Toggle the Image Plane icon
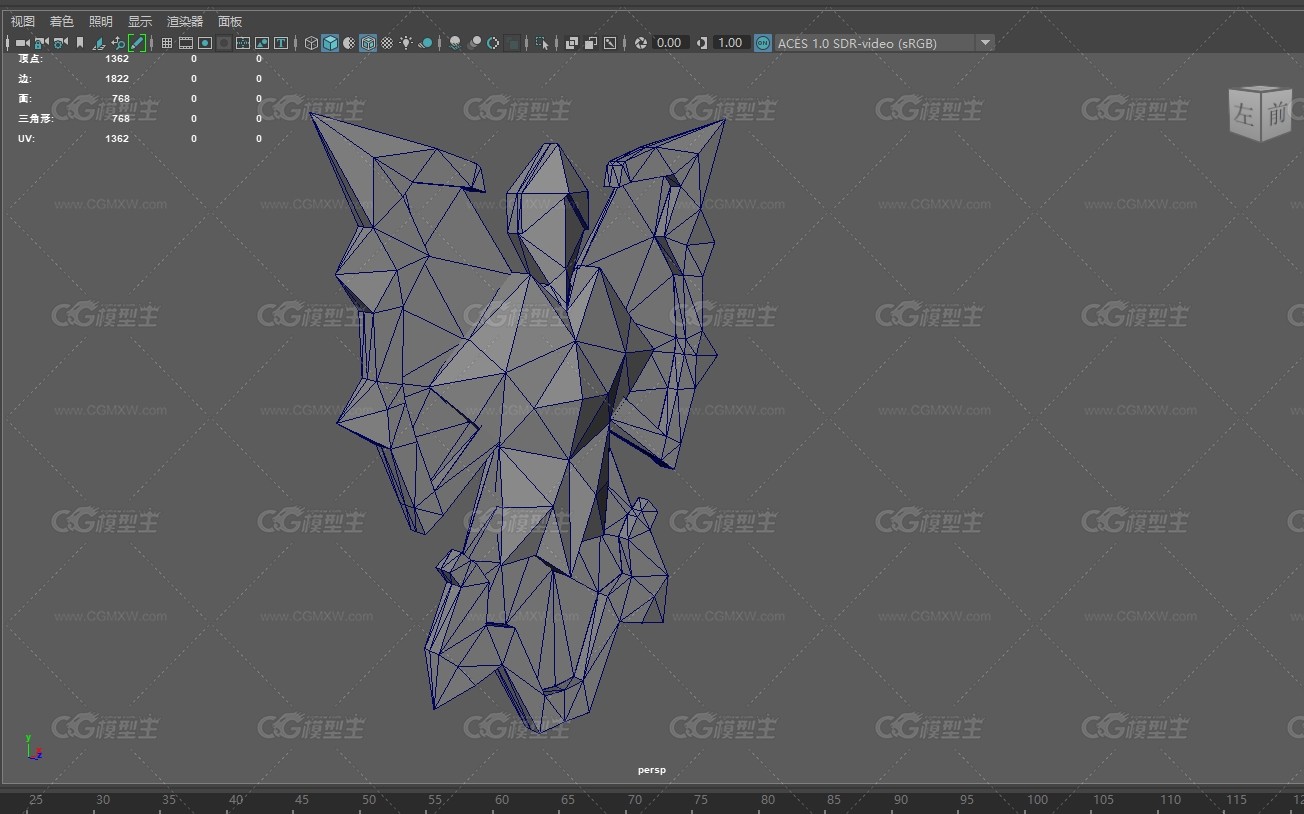The height and width of the screenshot is (814, 1304). point(99,43)
